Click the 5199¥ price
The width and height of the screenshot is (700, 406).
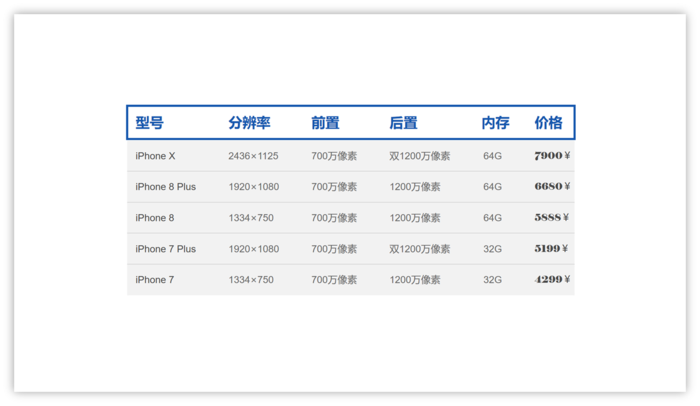pyautogui.click(x=551, y=248)
